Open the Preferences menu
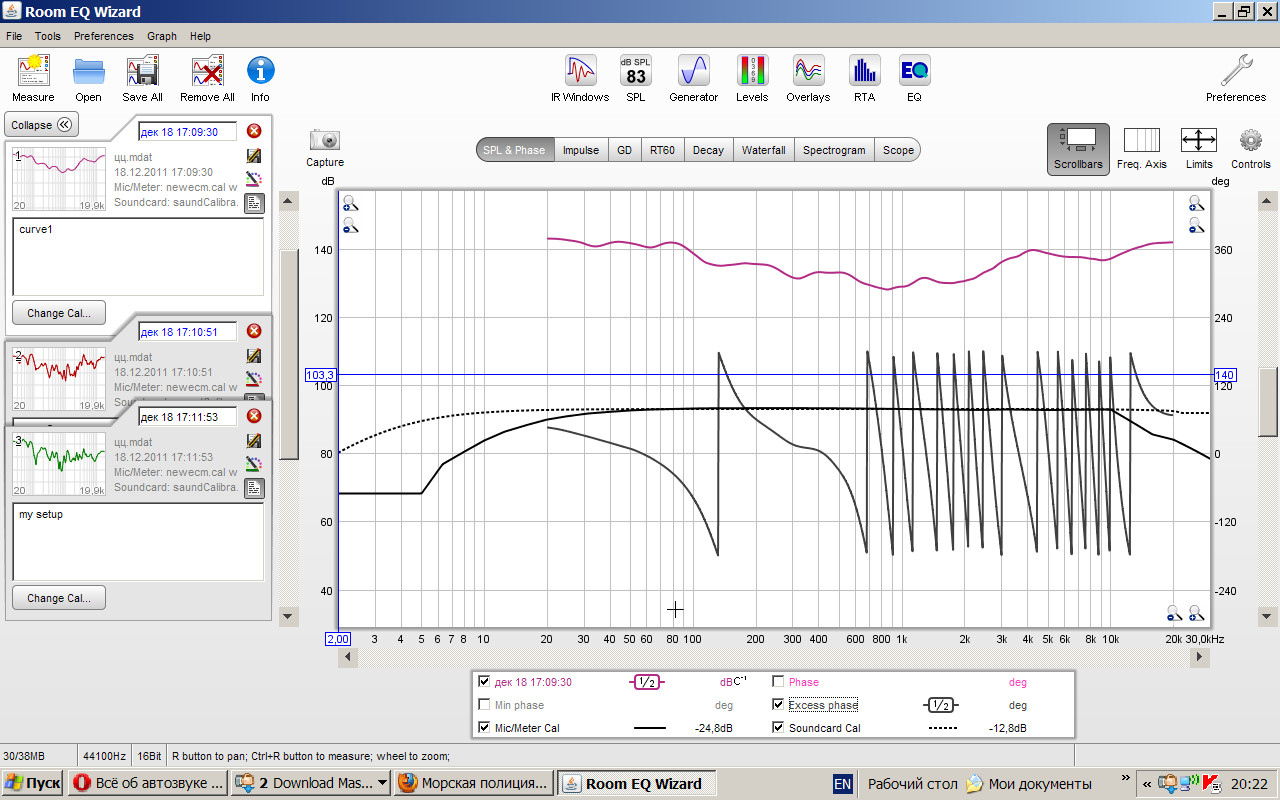The width and height of the screenshot is (1280, 800). coord(103,36)
